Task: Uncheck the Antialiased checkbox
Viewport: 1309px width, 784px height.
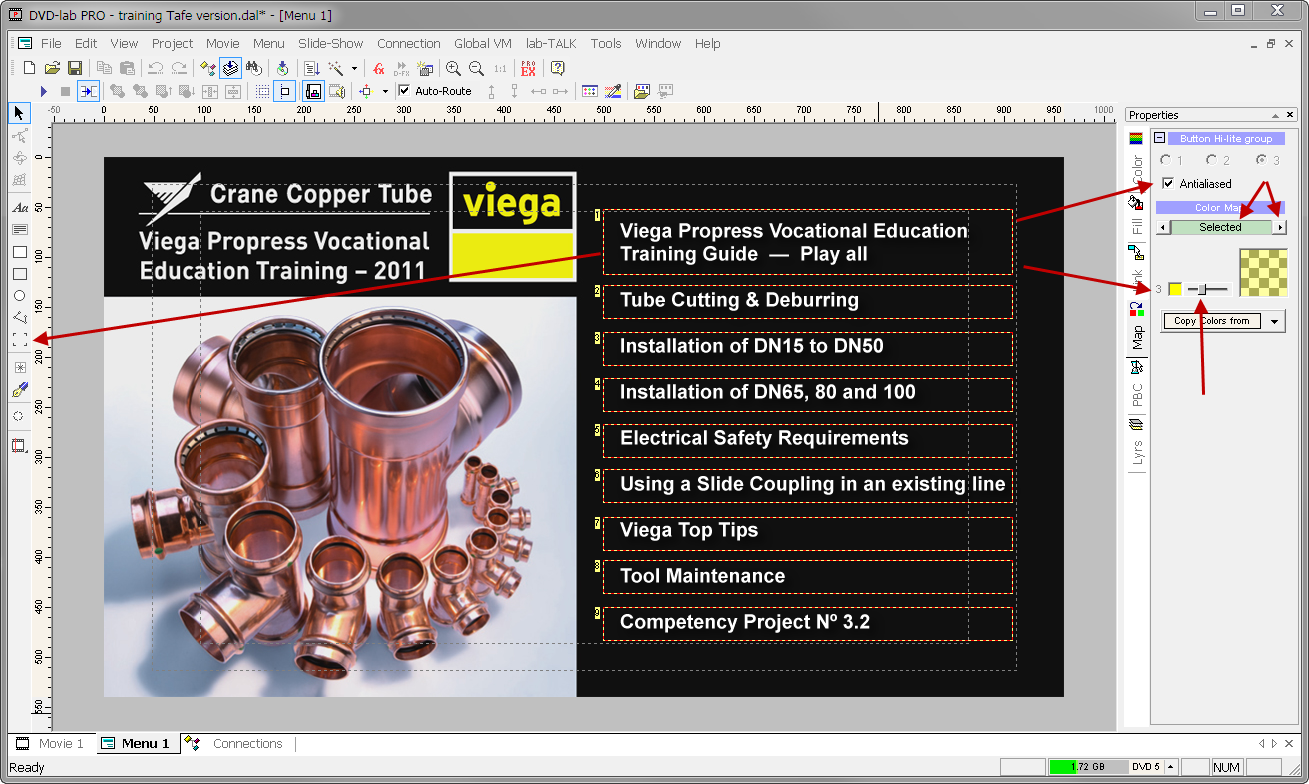Action: click(x=1168, y=183)
